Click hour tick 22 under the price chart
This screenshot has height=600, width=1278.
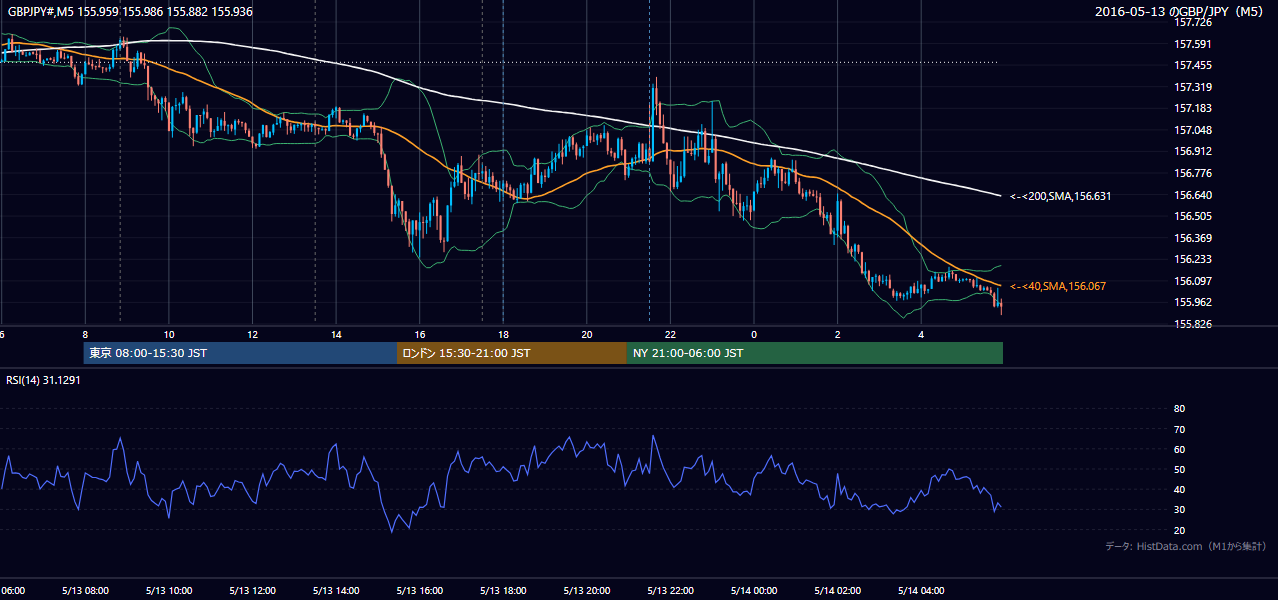(670, 334)
